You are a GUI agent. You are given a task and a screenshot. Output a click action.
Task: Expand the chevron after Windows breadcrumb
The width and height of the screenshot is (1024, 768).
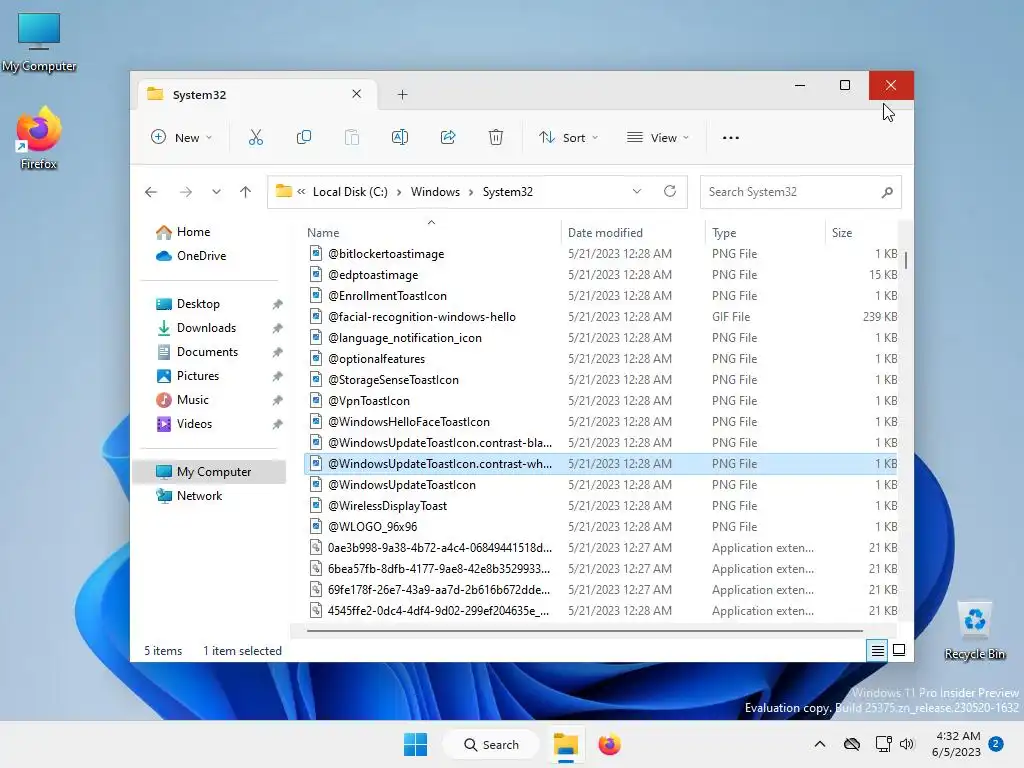(471, 192)
